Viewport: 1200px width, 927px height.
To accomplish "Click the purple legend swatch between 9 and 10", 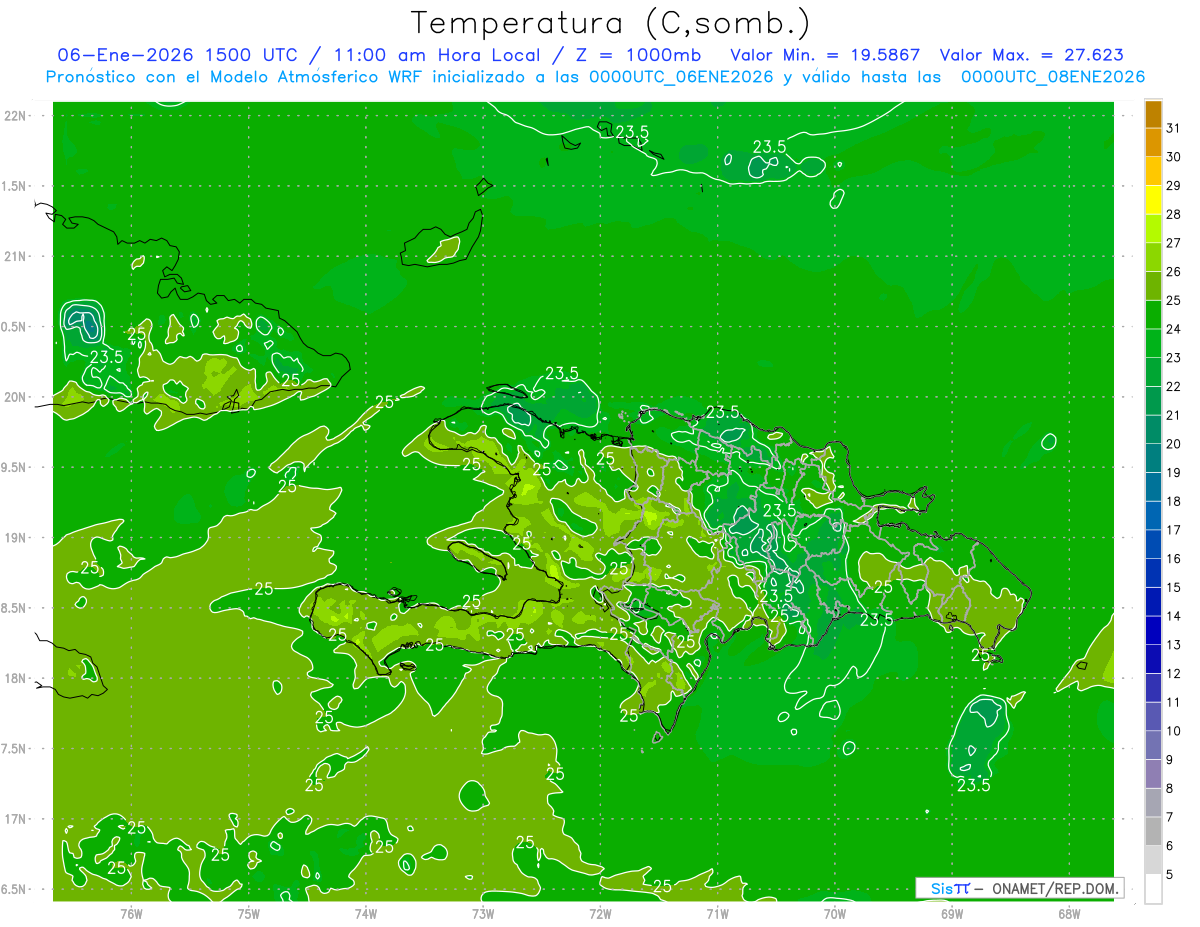I will [1153, 745].
